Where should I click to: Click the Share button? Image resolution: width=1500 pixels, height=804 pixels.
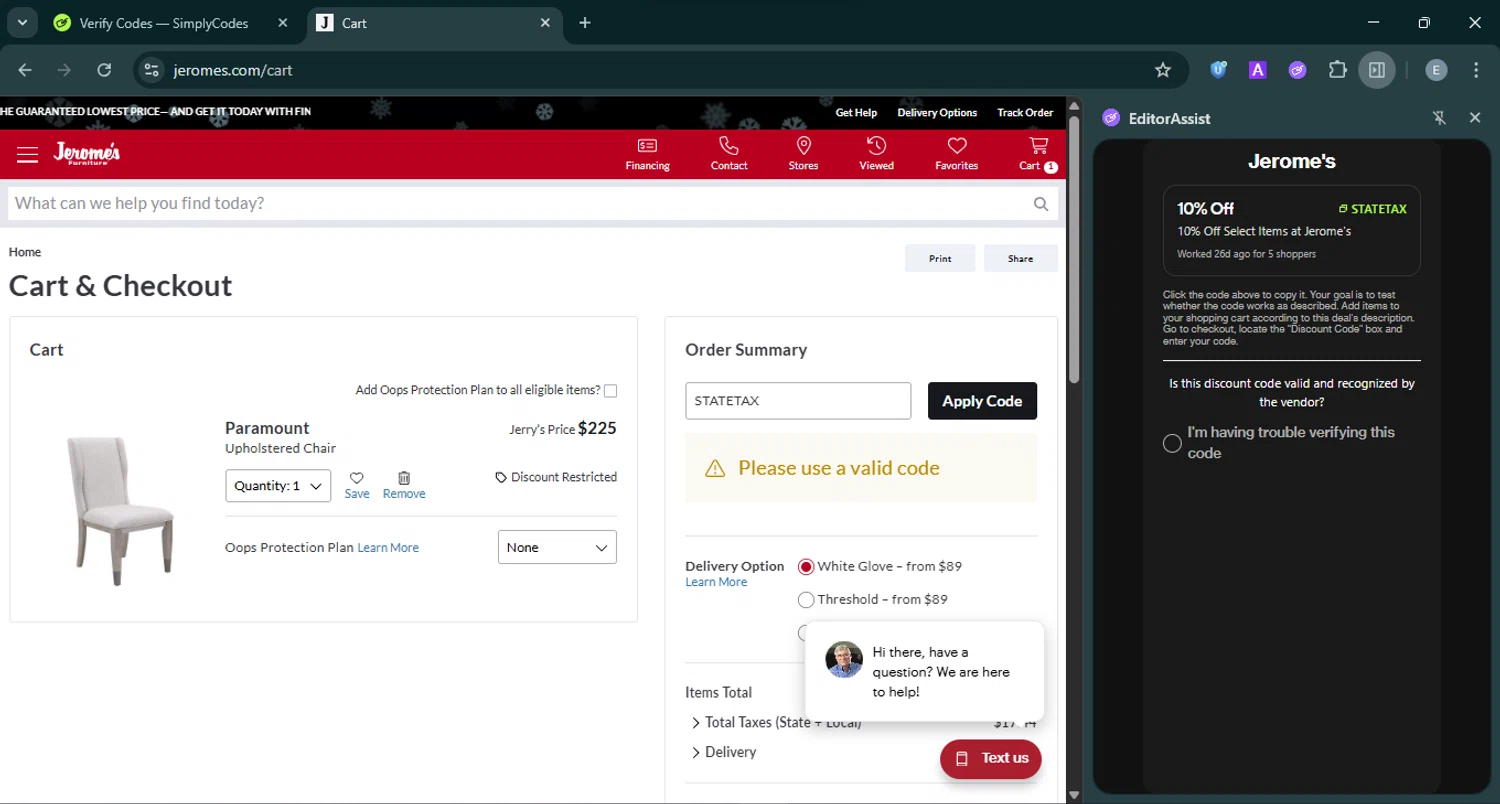(1020, 258)
